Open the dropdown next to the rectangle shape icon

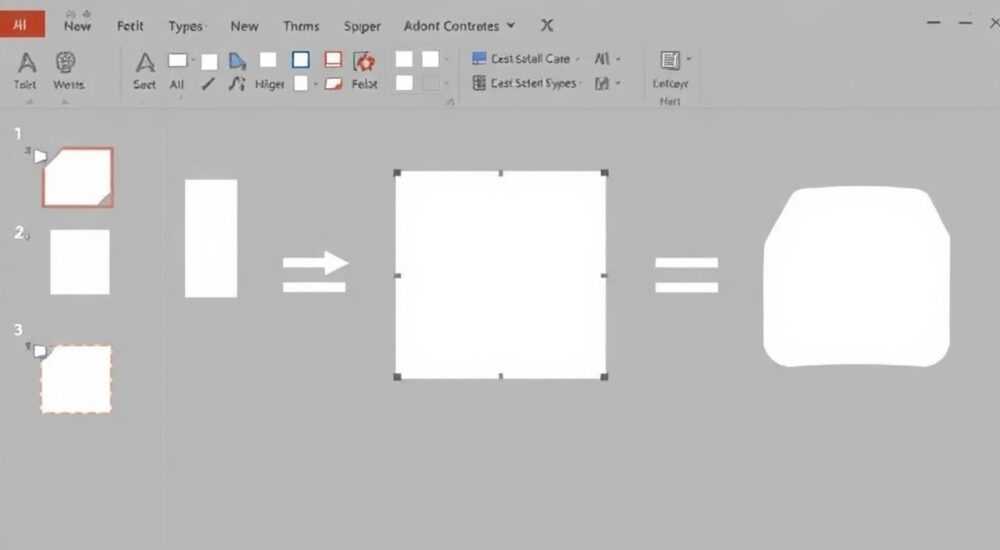pos(193,61)
